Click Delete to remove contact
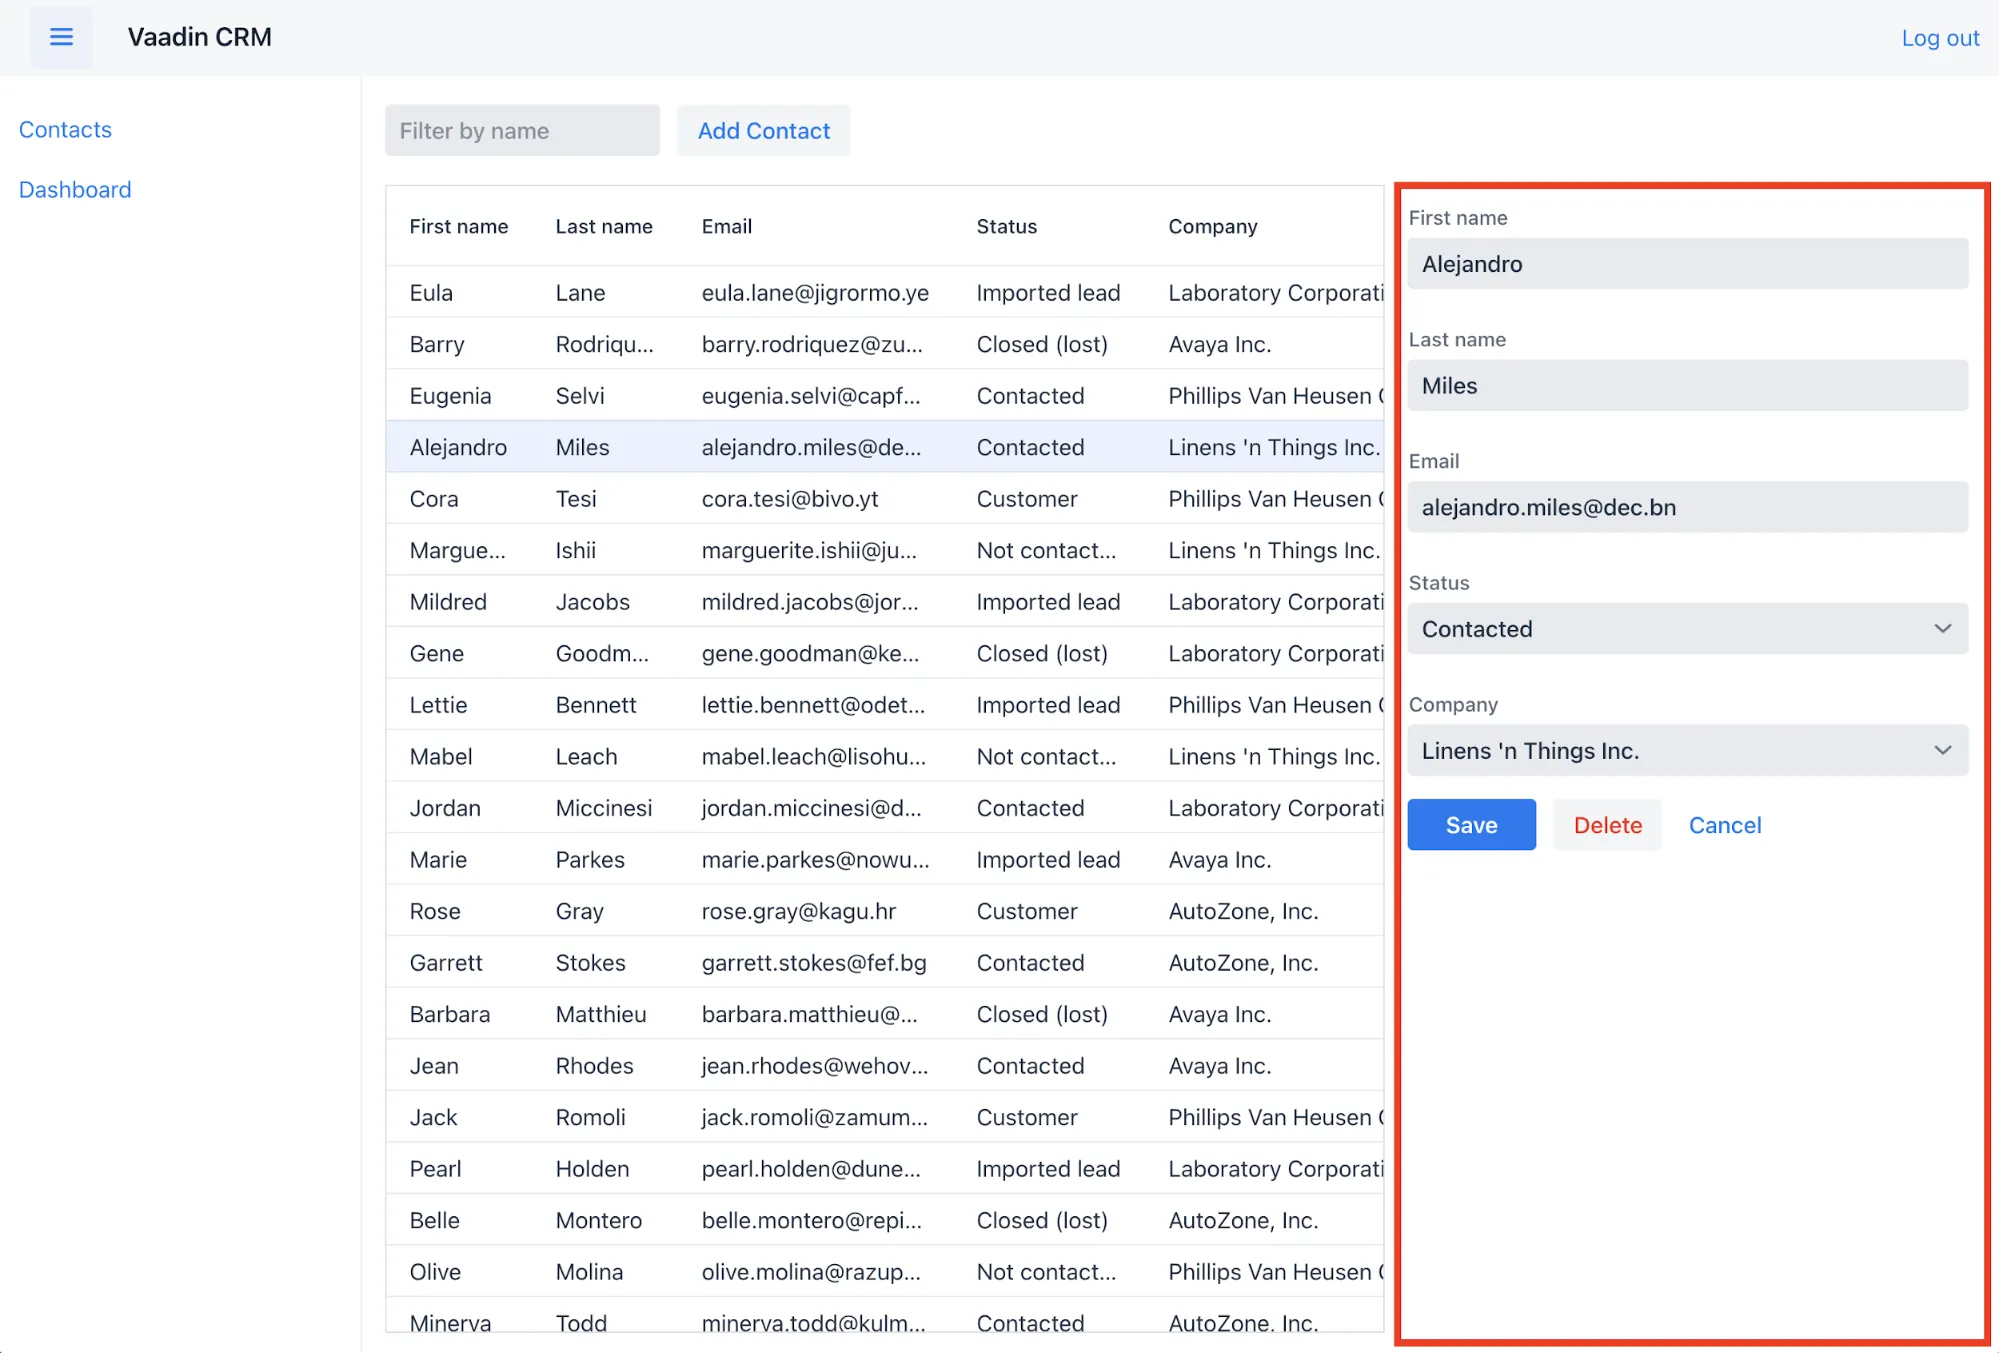The width and height of the screenshot is (1999, 1353). (x=1606, y=824)
